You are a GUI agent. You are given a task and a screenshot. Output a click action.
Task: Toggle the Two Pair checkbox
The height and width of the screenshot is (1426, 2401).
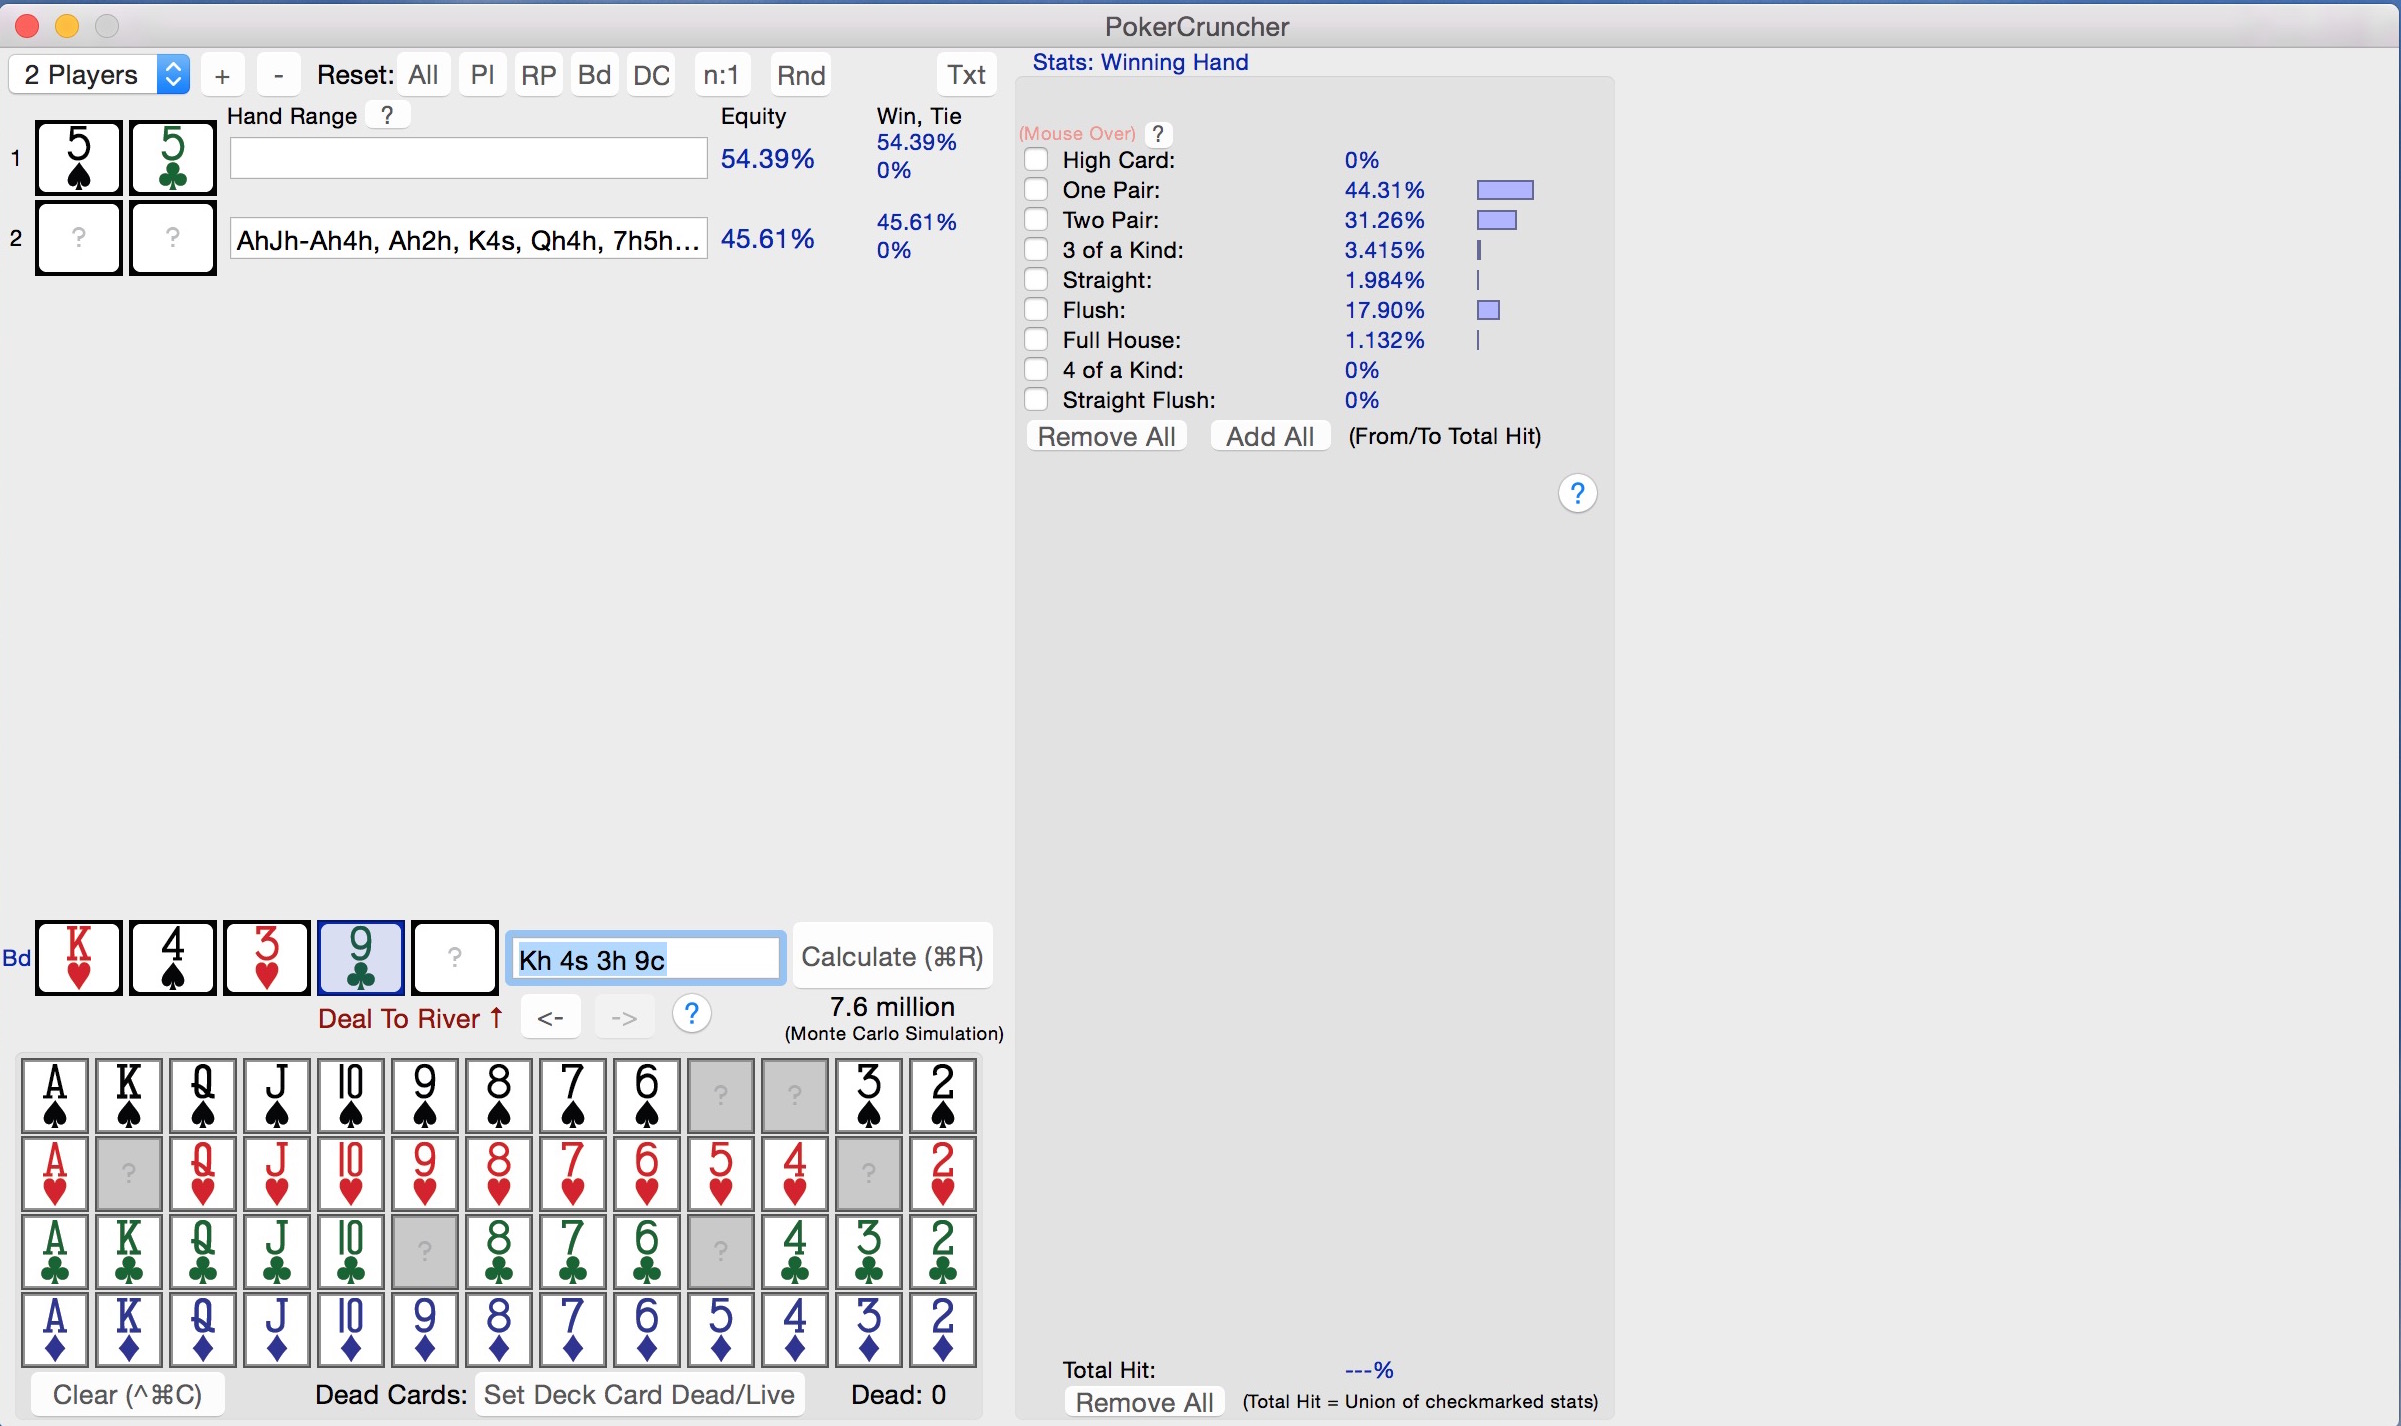(x=1037, y=220)
